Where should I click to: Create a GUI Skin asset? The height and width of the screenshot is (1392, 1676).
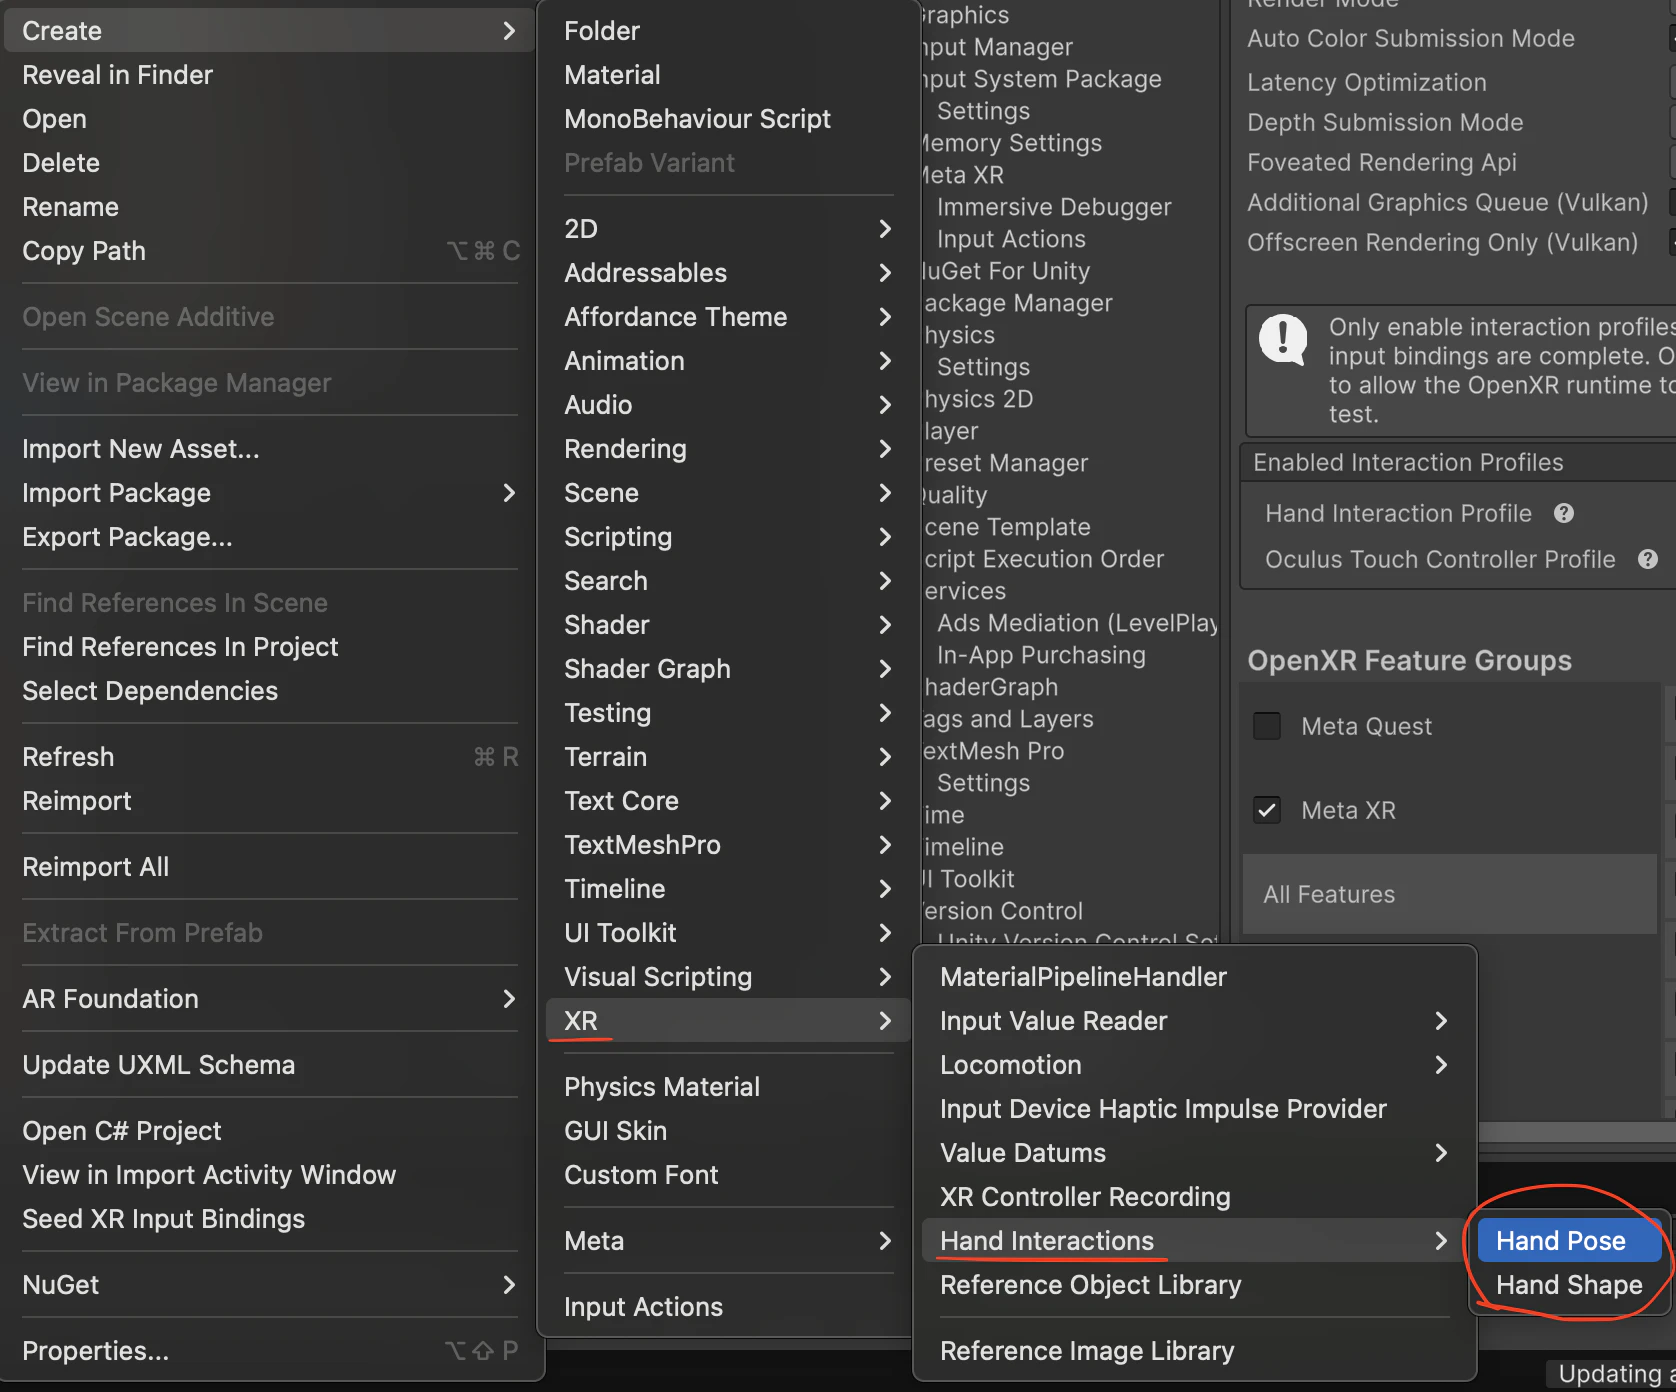pos(728,1131)
